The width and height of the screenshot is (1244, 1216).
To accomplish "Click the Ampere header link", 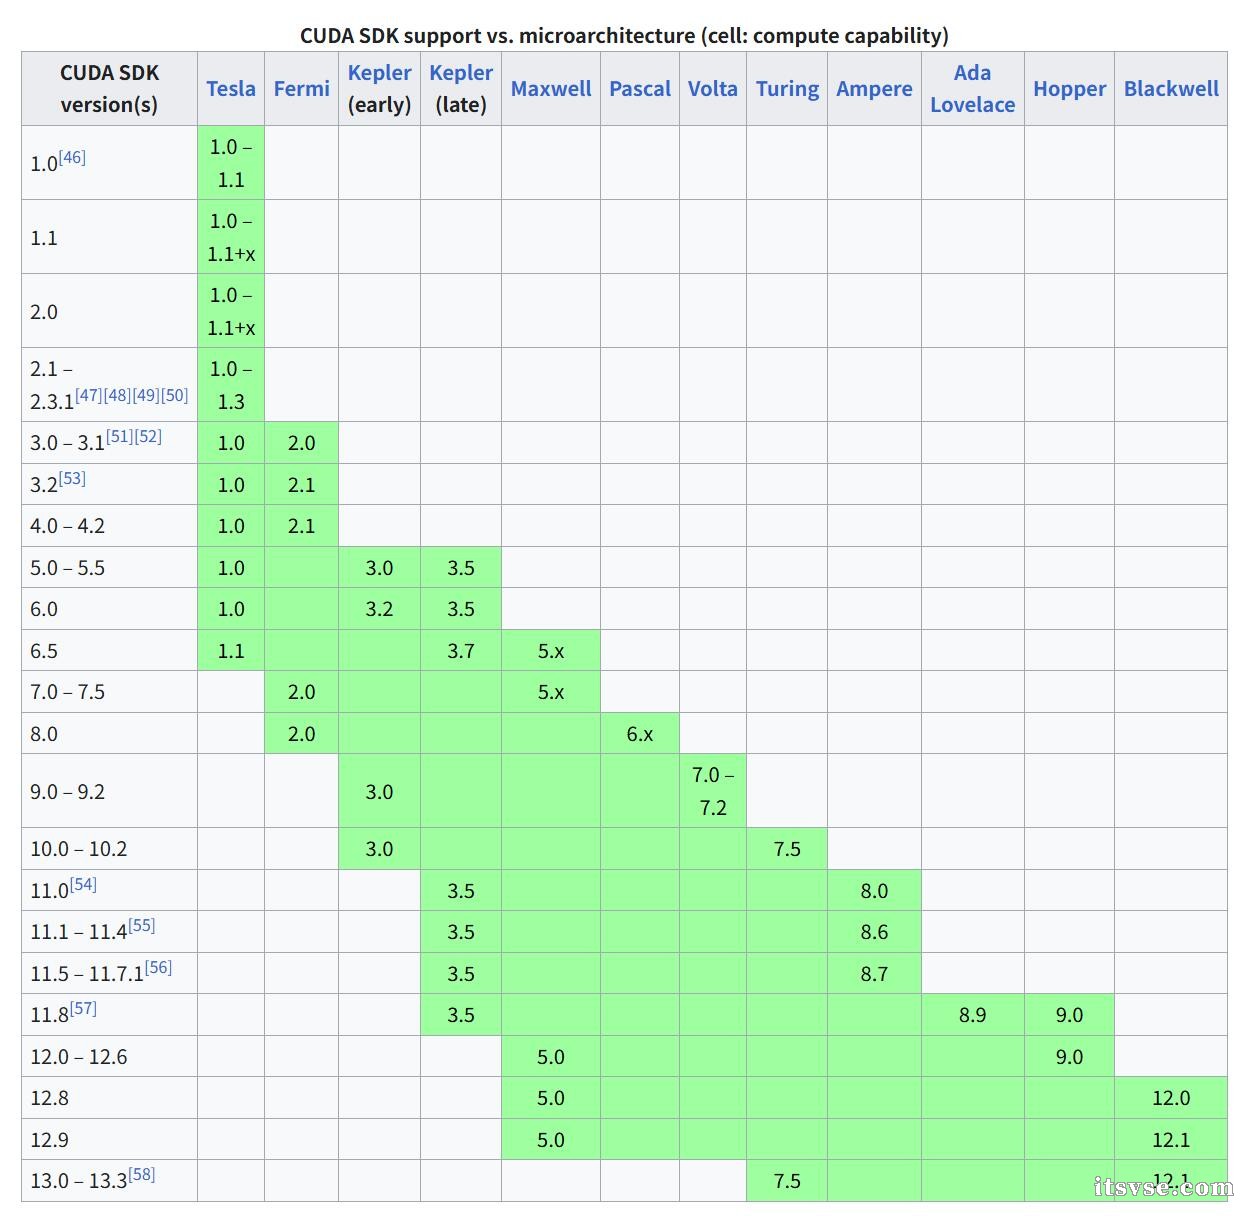I will [x=874, y=88].
